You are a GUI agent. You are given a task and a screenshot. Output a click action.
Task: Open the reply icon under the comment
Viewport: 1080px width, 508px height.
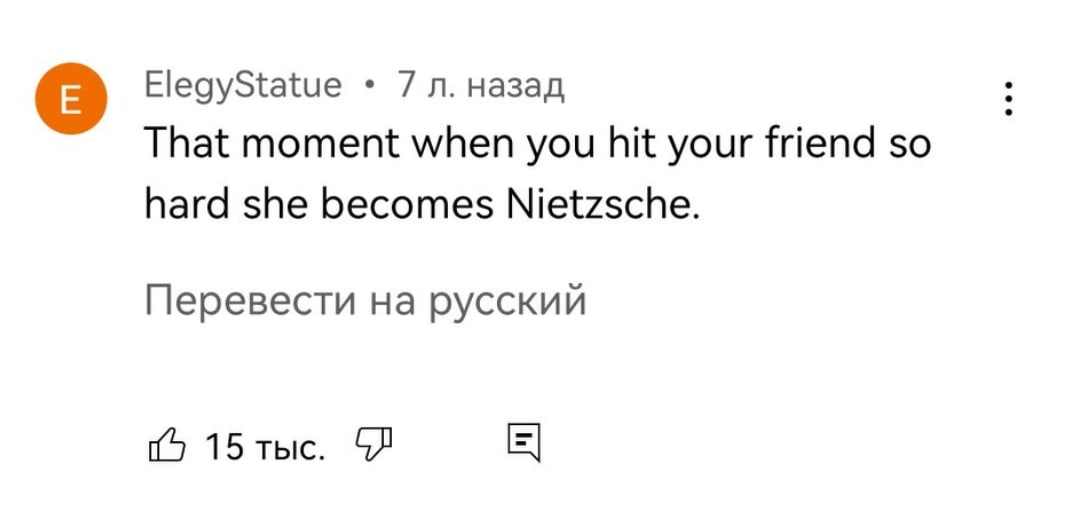(524, 443)
